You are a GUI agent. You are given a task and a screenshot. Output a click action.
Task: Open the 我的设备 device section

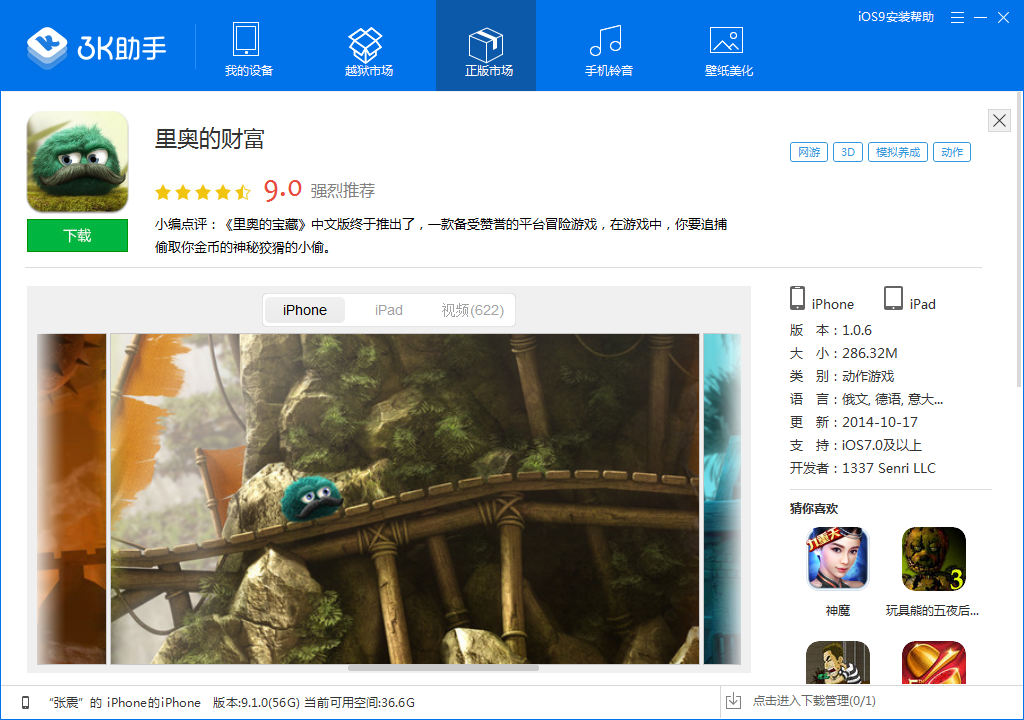(x=248, y=50)
